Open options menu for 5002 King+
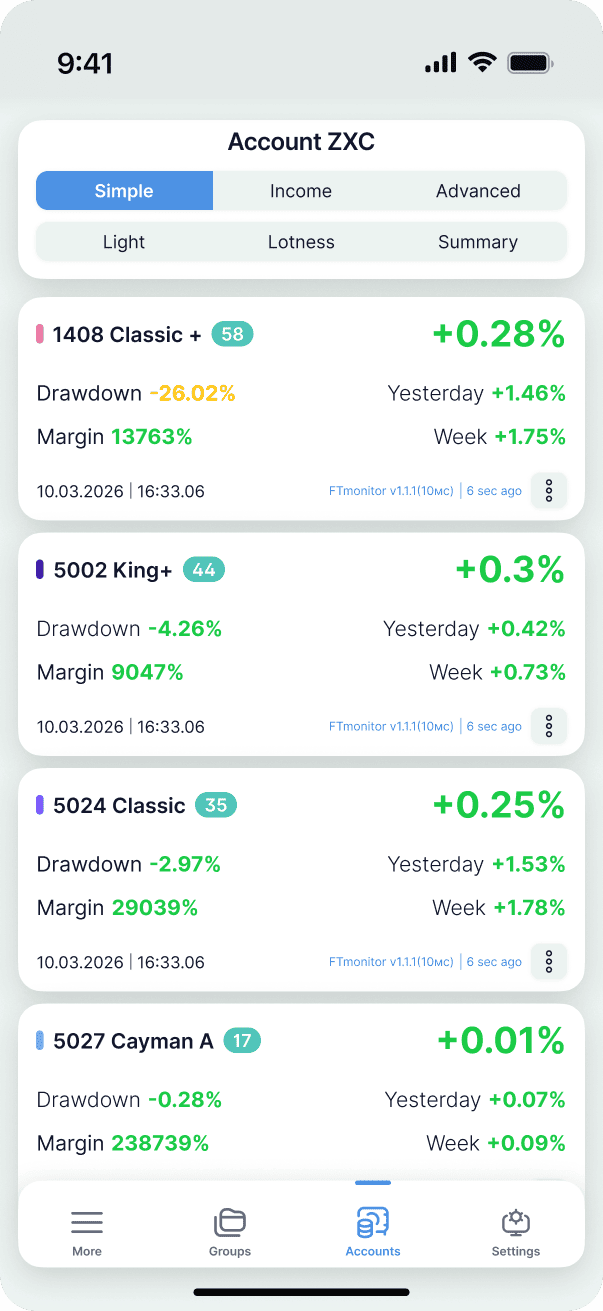 [549, 726]
